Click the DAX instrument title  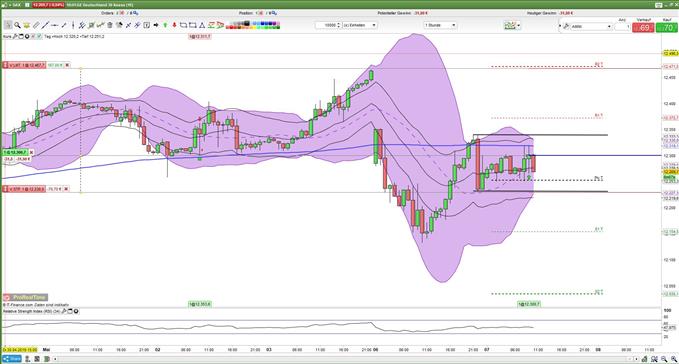[16, 5]
